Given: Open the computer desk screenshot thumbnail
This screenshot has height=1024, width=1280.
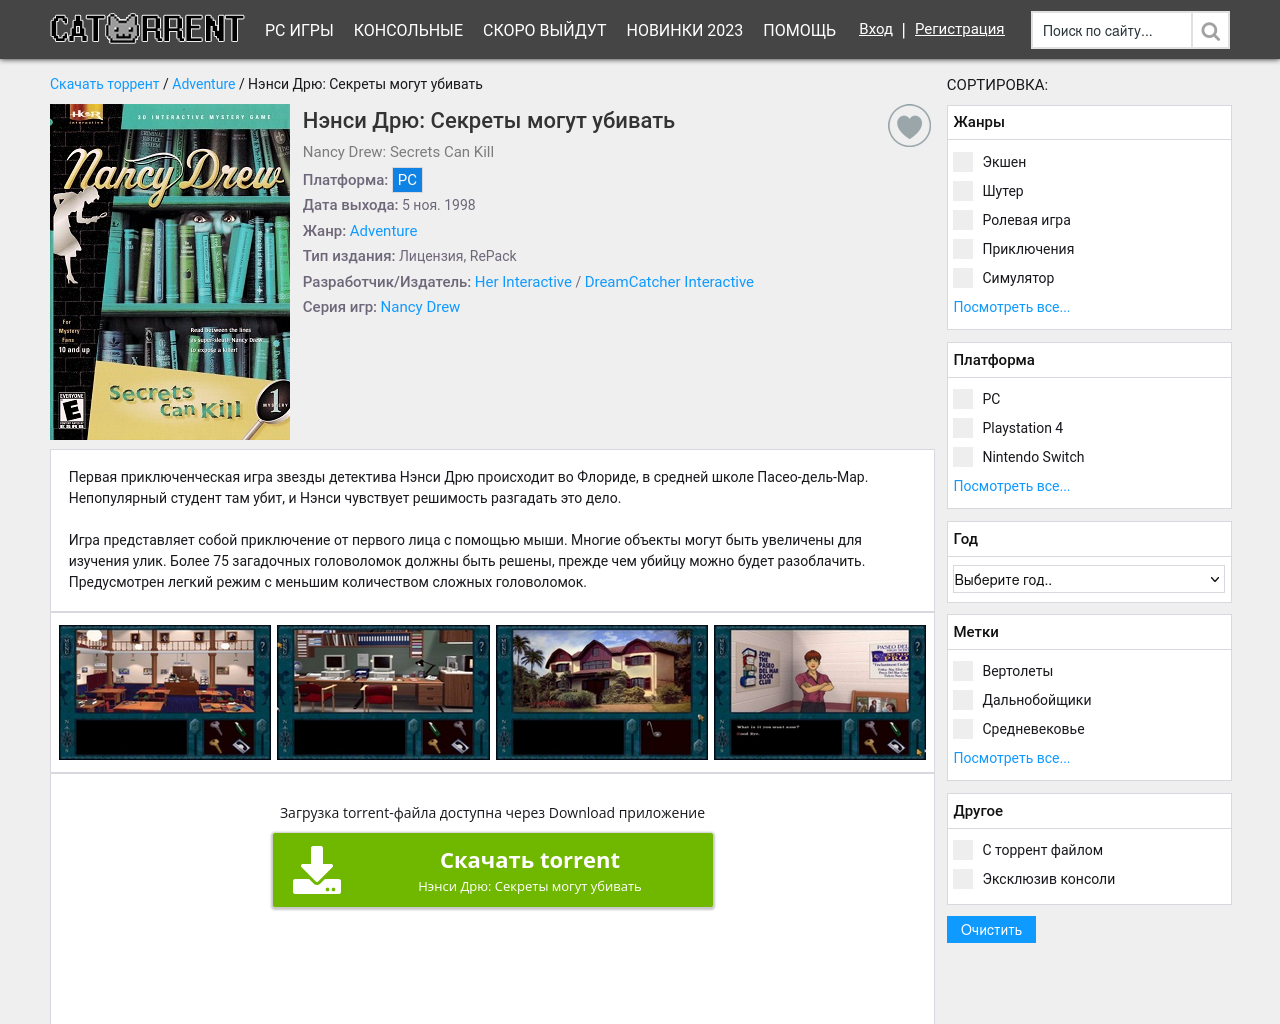Looking at the screenshot, I should pyautogui.click(x=383, y=692).
